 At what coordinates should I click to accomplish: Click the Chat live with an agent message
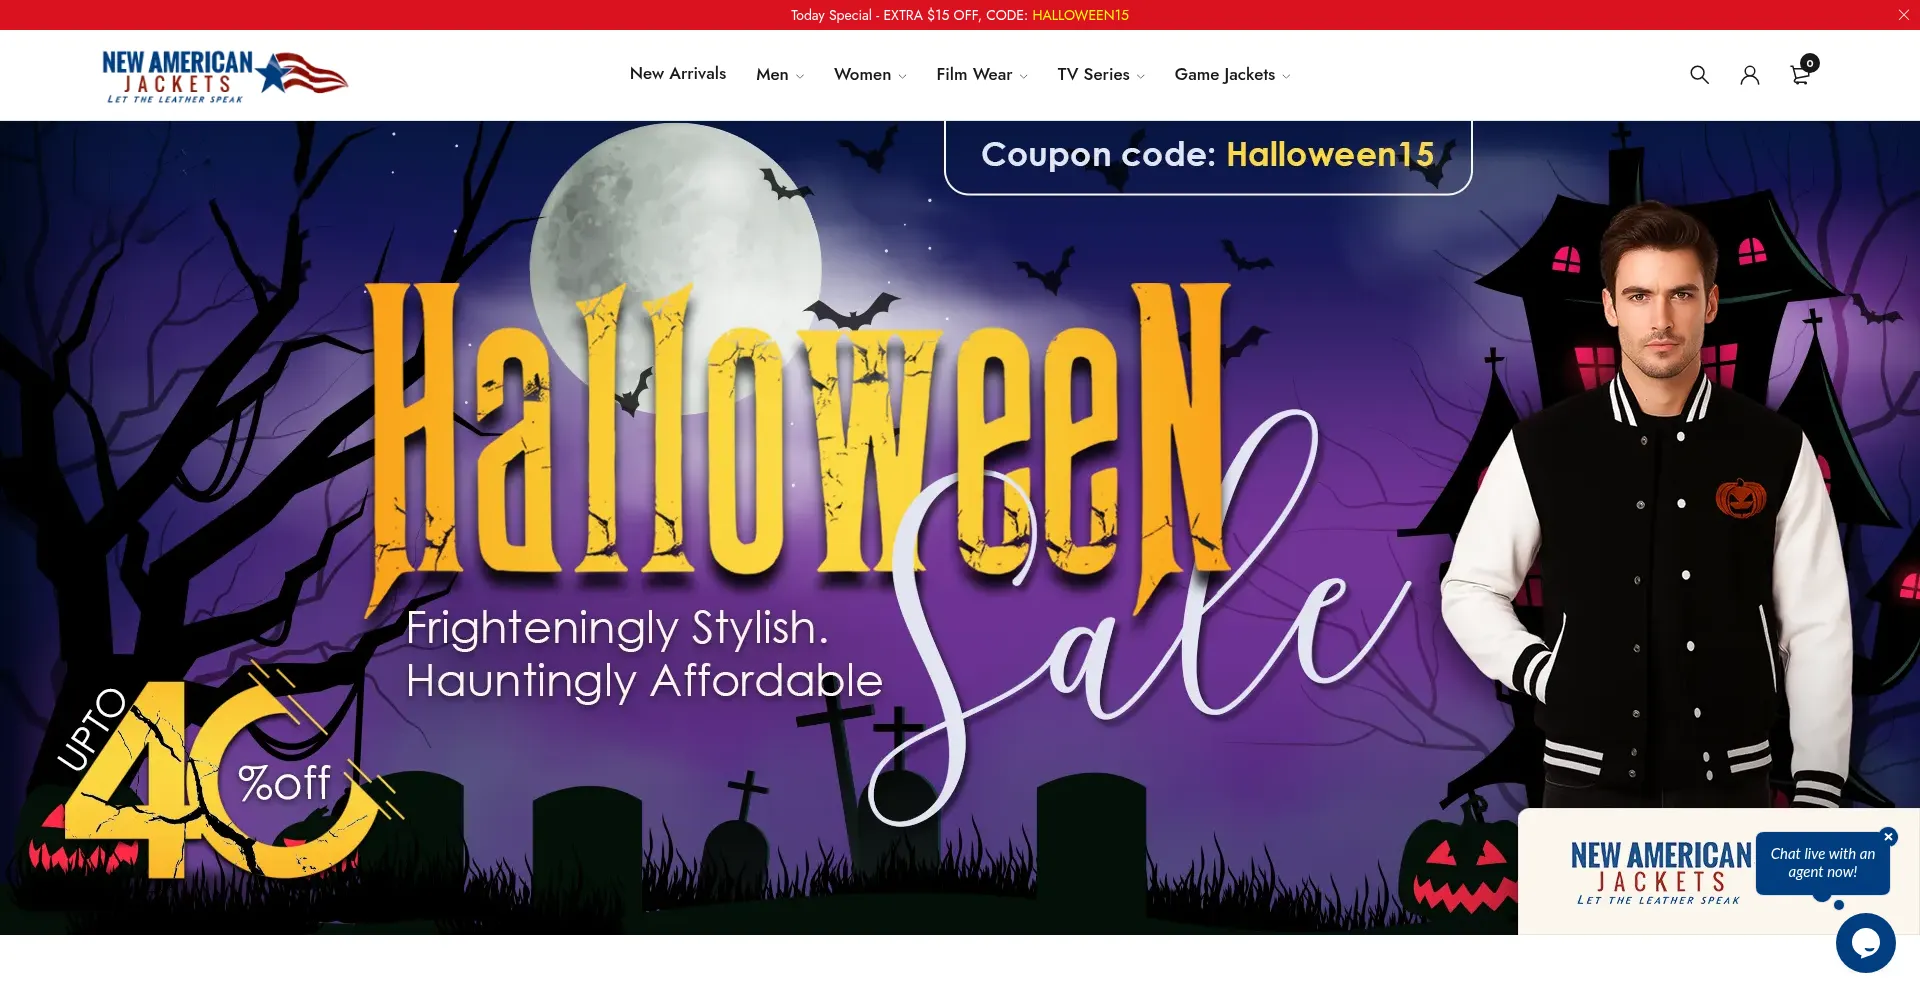[x=1822, y=863]
